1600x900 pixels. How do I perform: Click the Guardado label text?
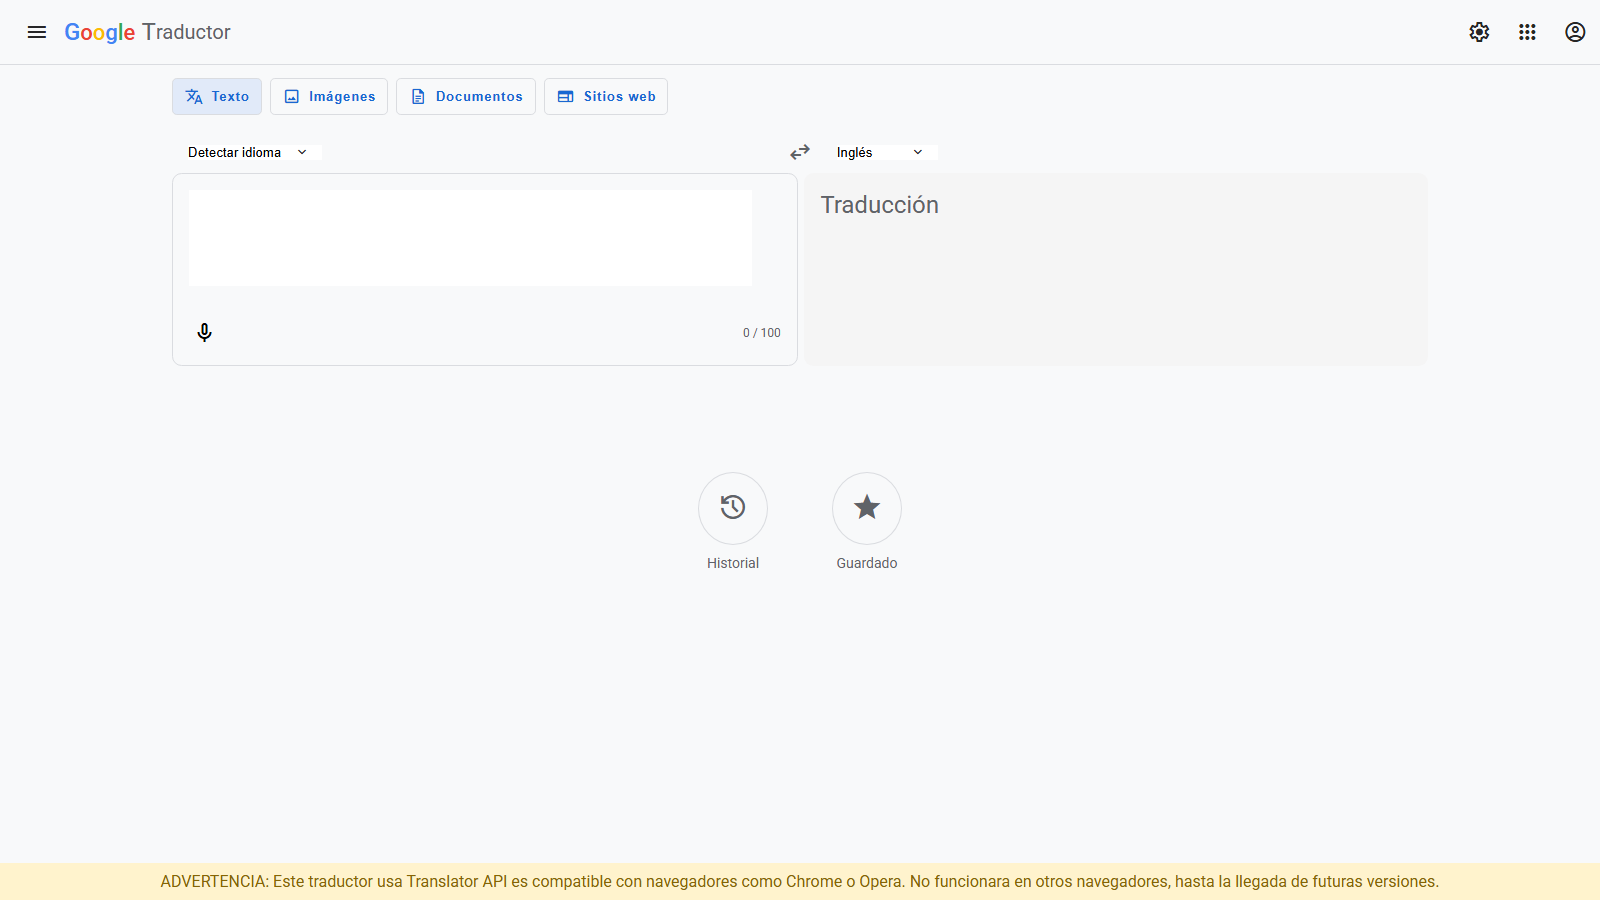click(866, 562)
